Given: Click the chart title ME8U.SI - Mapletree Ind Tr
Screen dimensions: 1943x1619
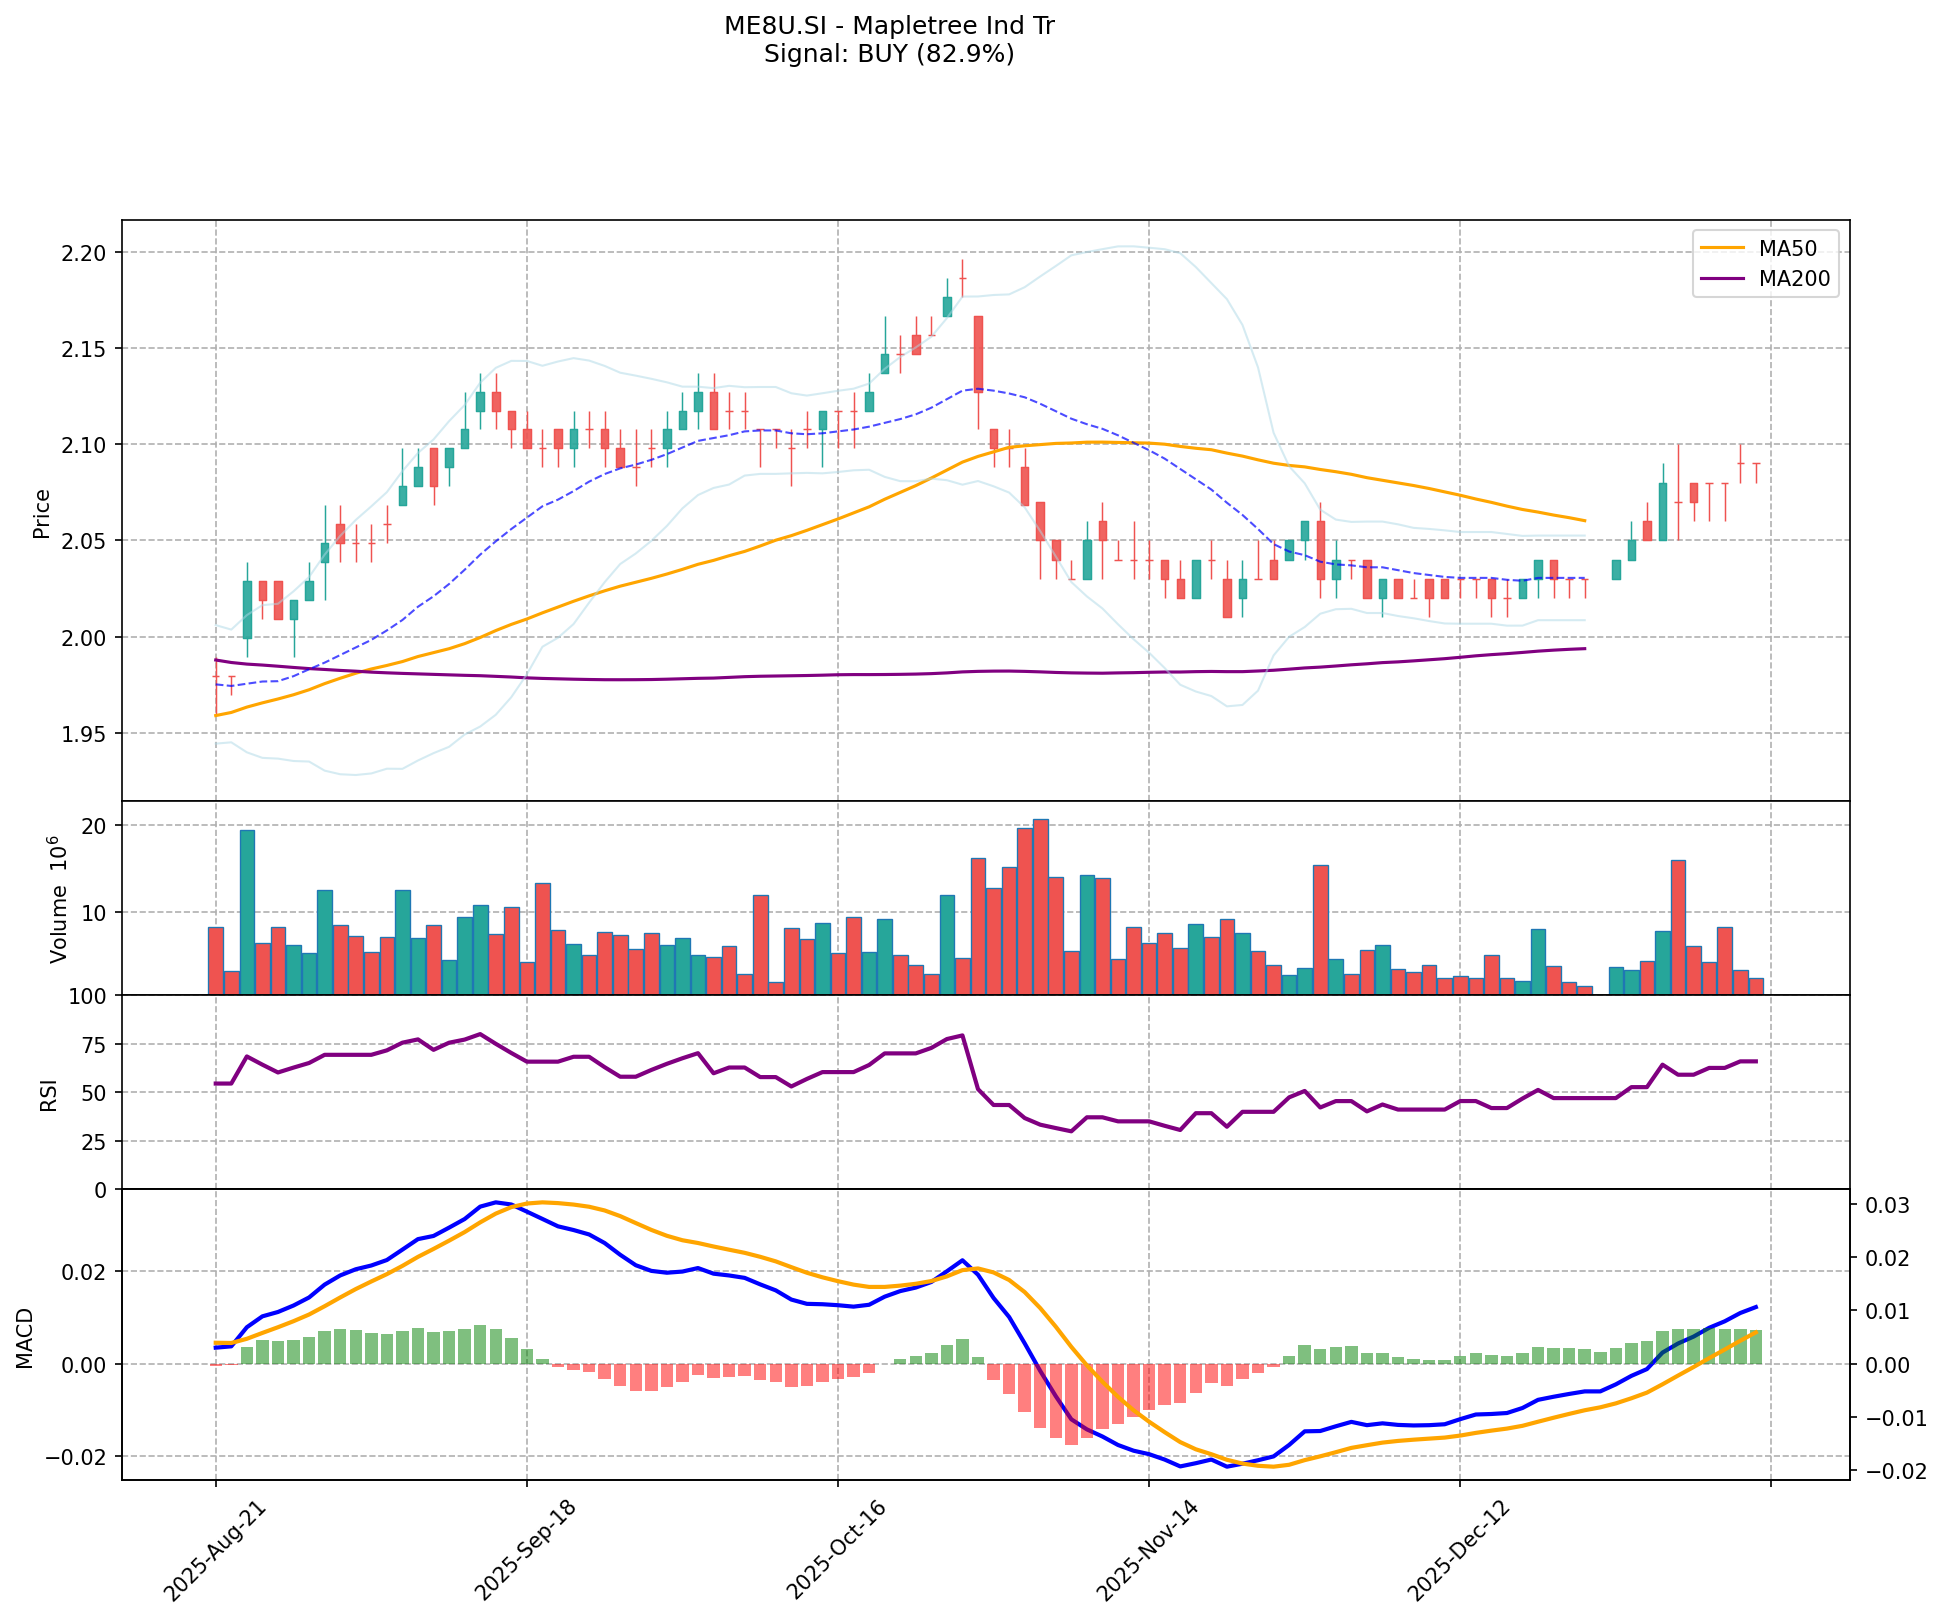Looking at the screenshot, I should coord(889,26).
